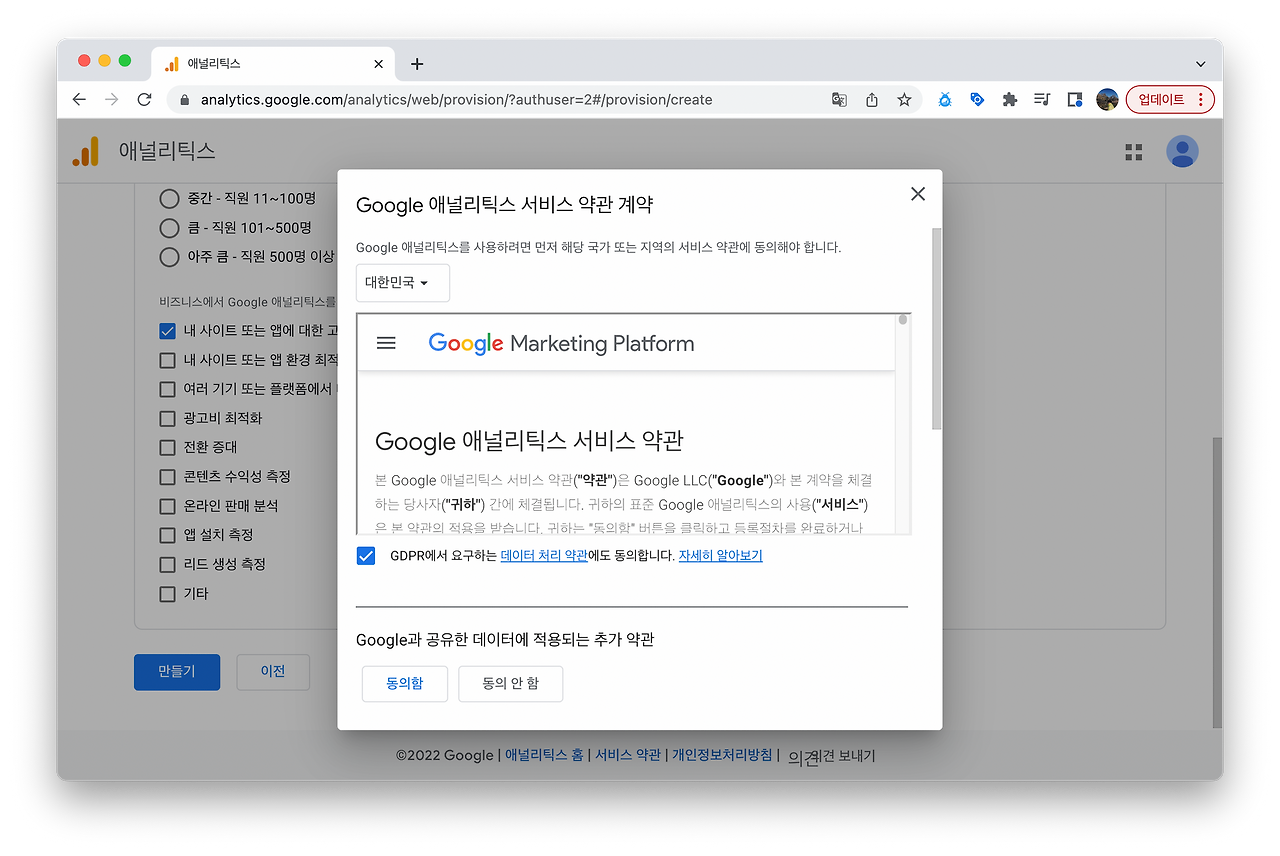This screenshot has width=1280, height=856.
Task: Click the 동의함 accept button
Action: pyautogui.click(x=405, y=684)
